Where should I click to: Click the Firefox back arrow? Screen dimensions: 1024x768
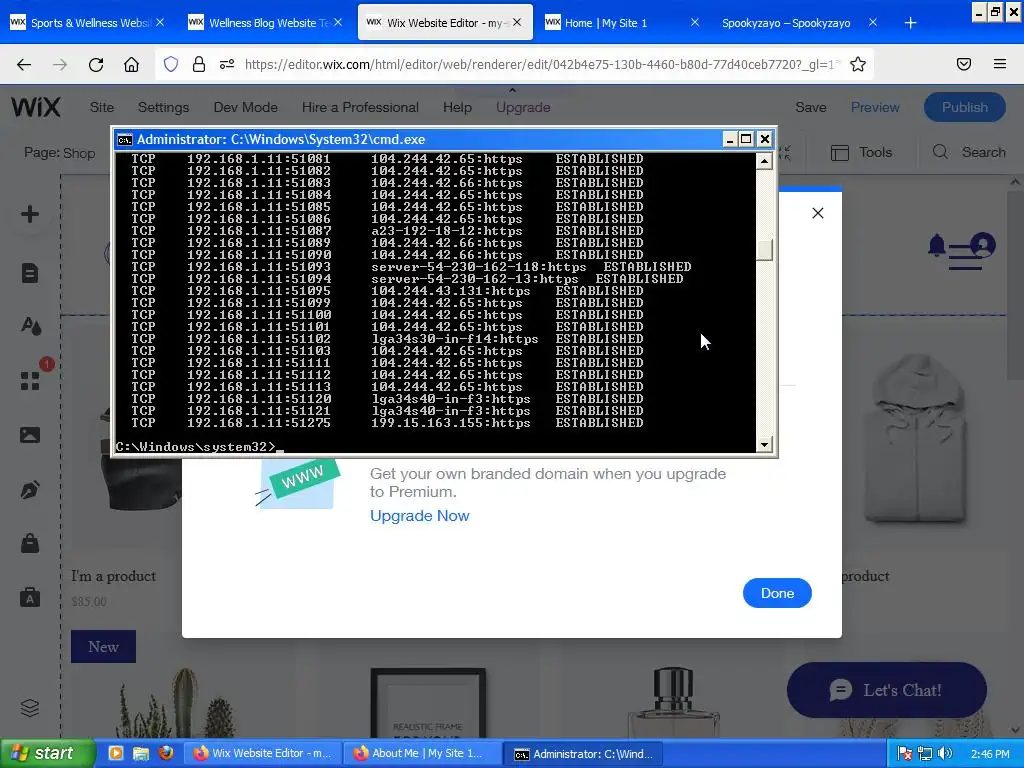click(x=24, y=64)
